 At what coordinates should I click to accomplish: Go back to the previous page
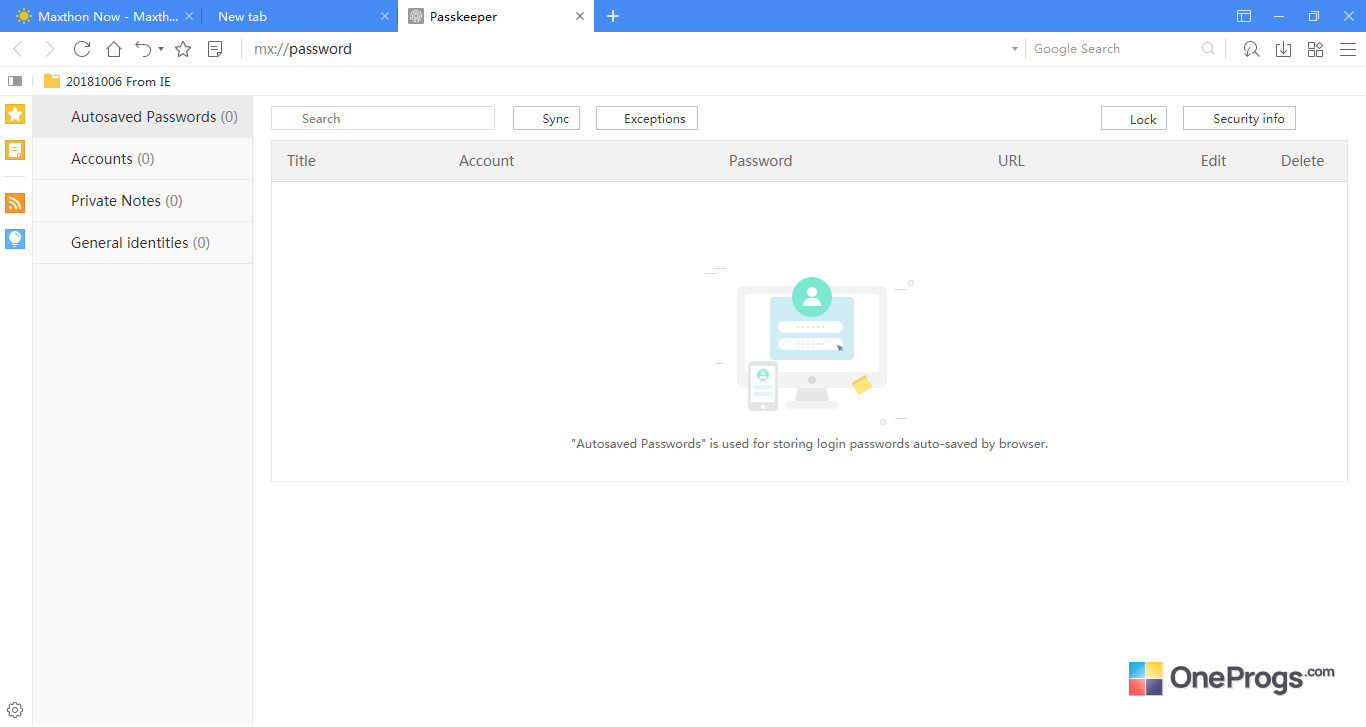click(18, 49)
